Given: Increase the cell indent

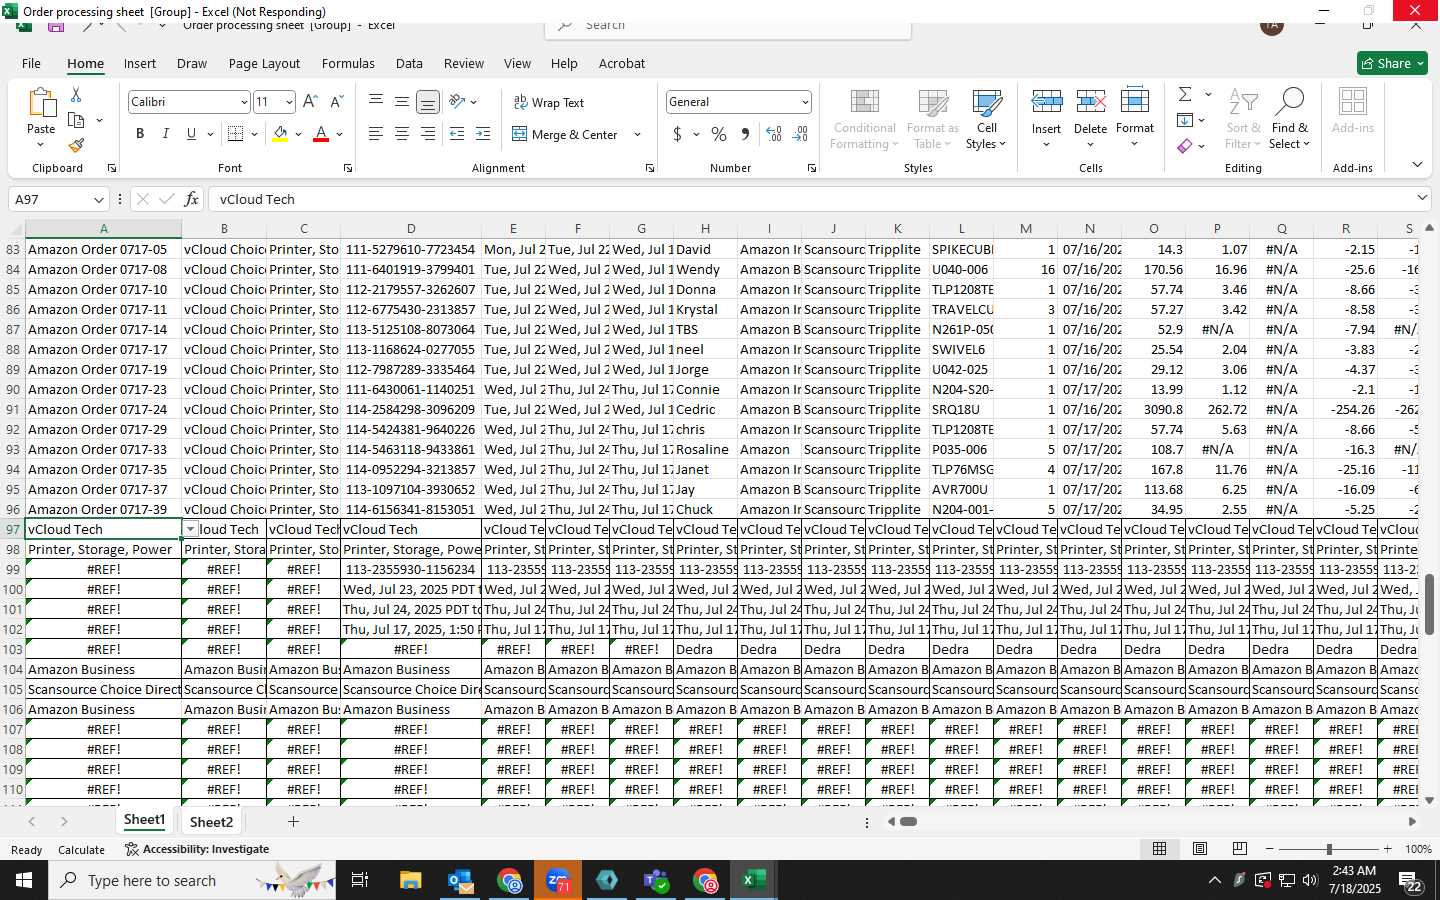Looking at the screenshot, I should [483, 134].
